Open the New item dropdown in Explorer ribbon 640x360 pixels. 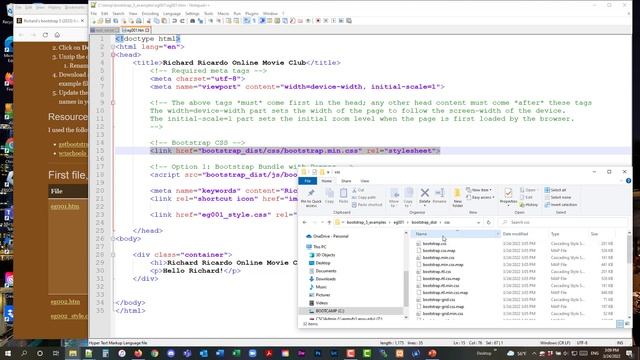click(x=479, y=190)
